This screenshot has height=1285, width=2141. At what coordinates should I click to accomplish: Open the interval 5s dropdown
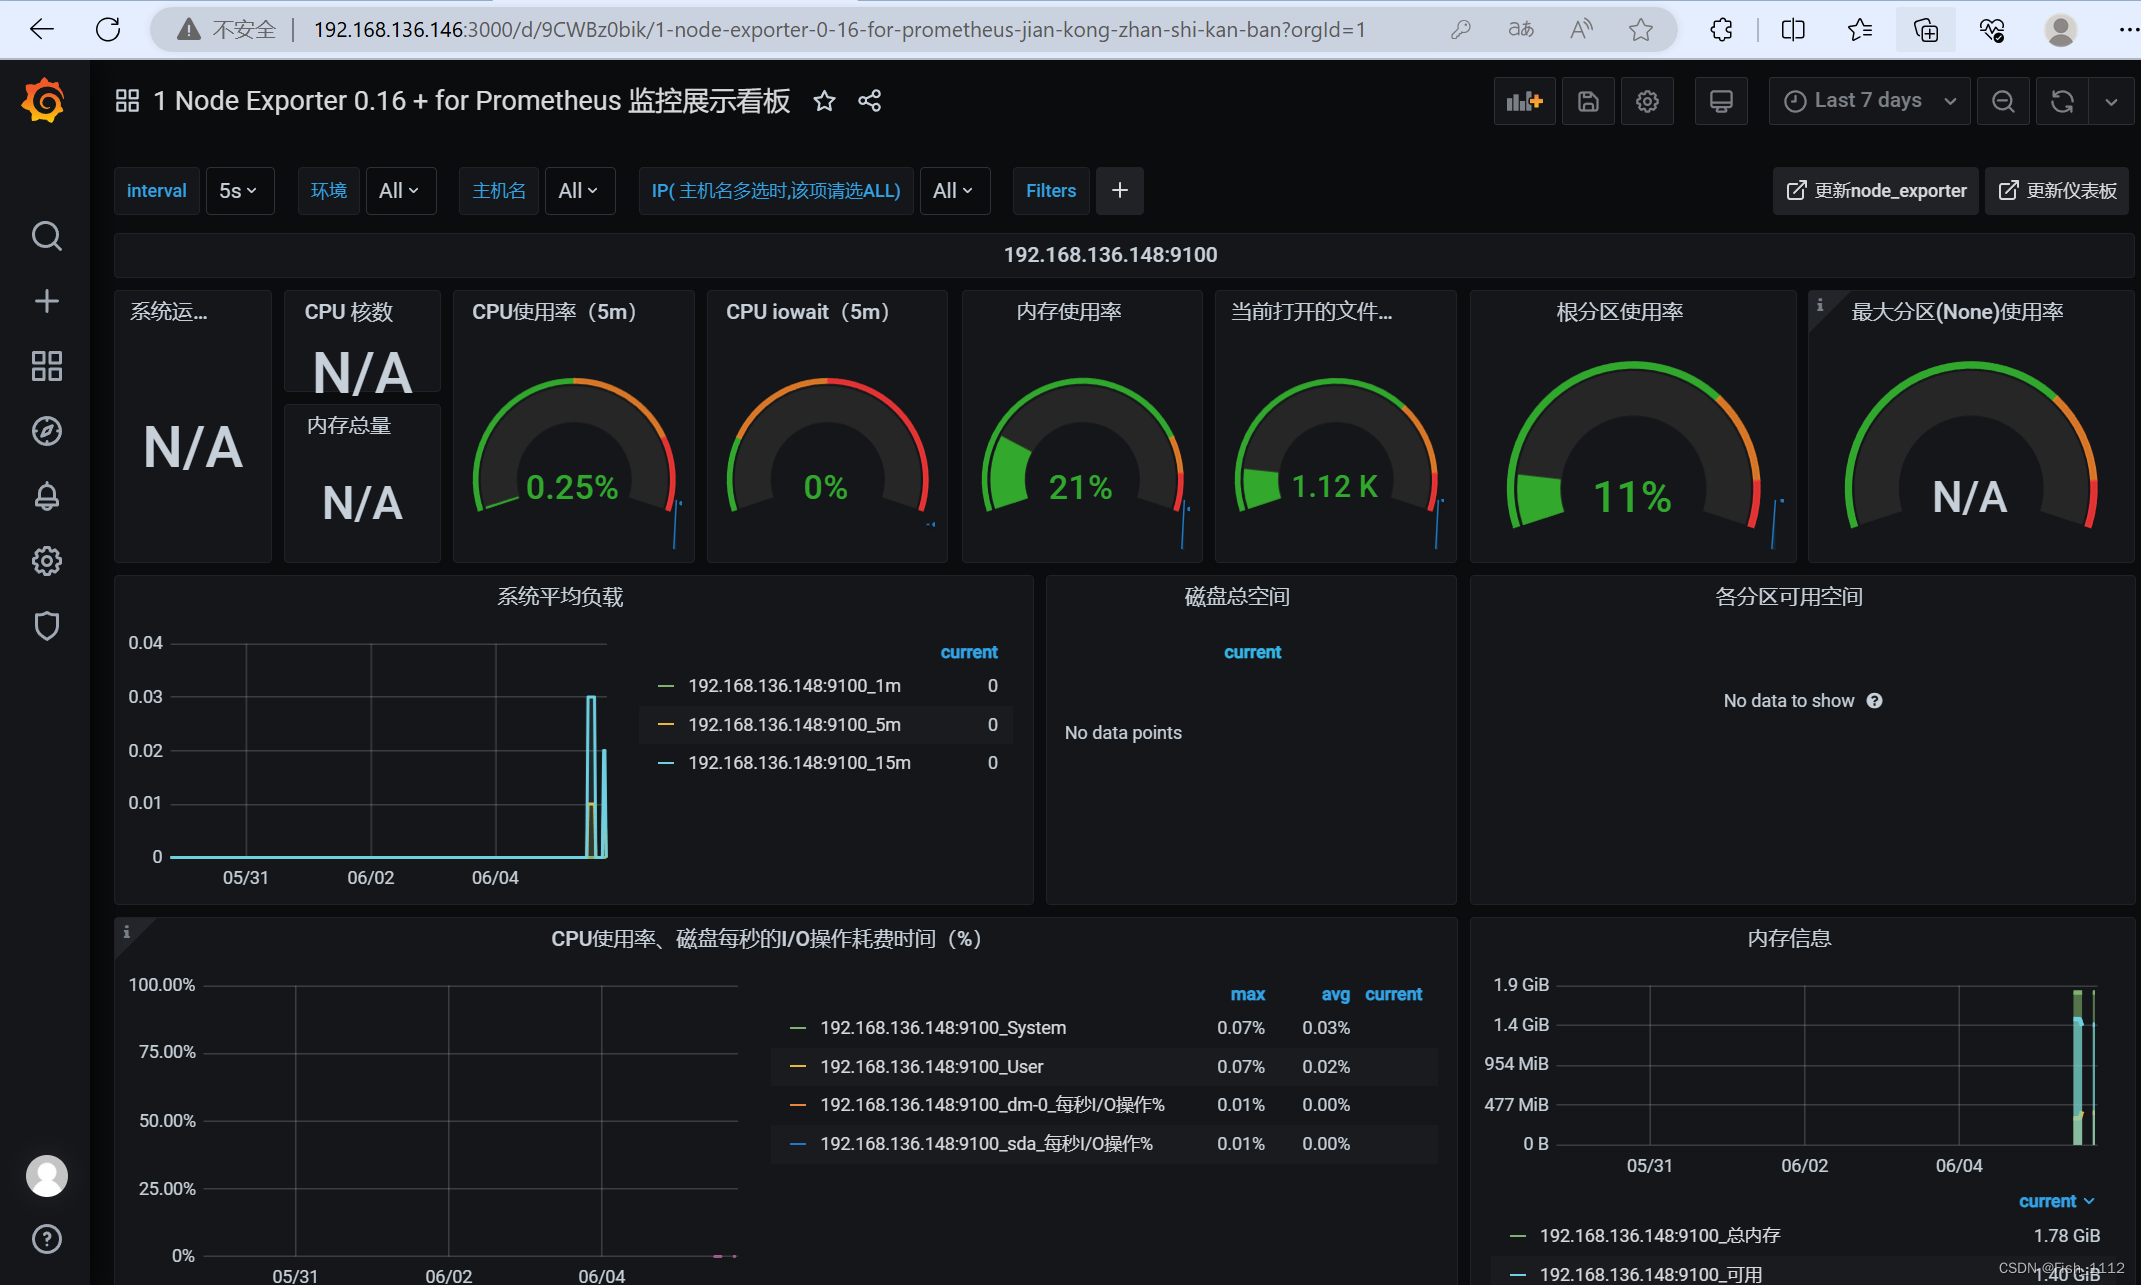pyautogui.click(x=239, y=191)
